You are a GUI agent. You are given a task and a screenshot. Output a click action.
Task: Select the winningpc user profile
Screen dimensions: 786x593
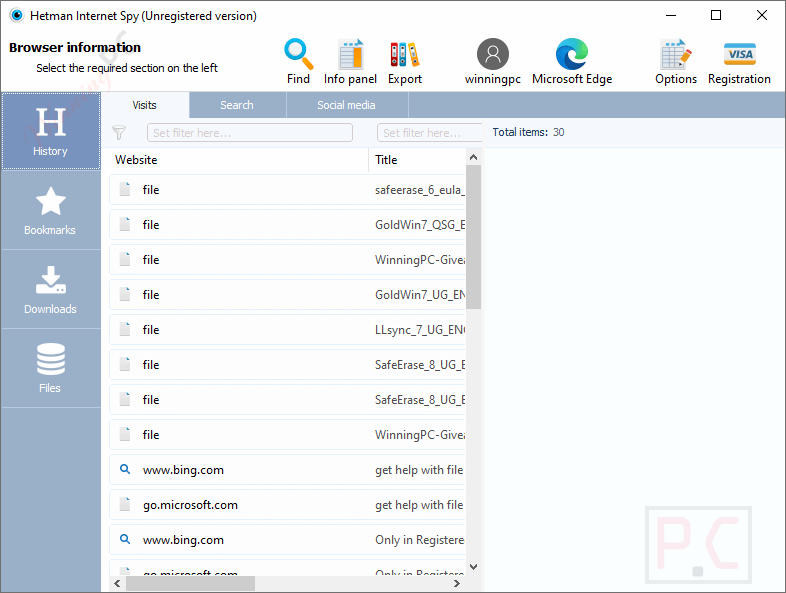pyautogui.click(x=492, y=61)
